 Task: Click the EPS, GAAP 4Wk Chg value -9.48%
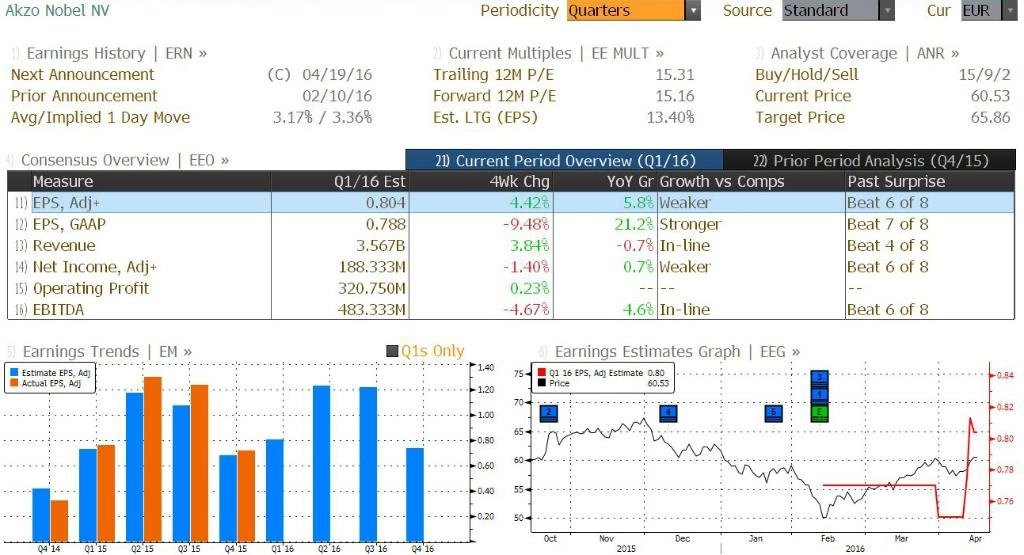pos(526,224)
